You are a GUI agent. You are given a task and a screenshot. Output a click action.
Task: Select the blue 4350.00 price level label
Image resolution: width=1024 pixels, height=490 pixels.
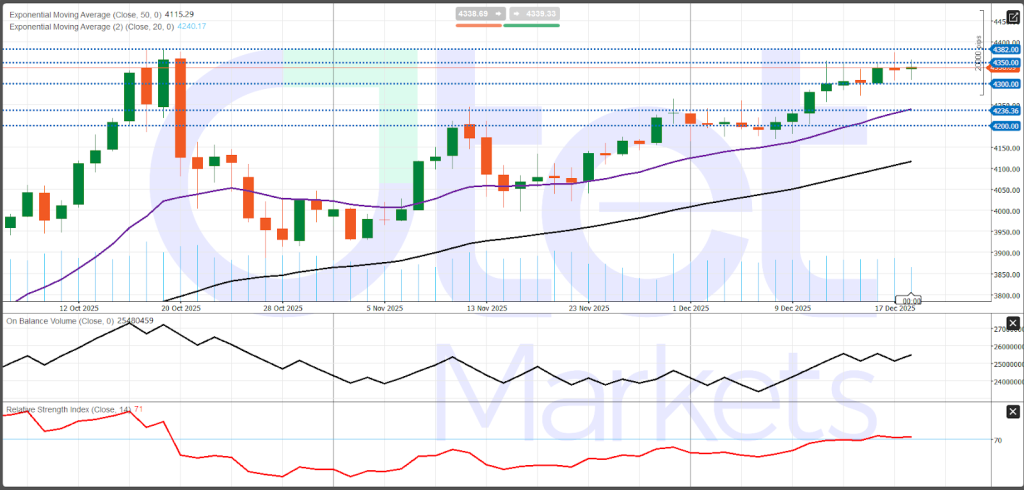1004,63
